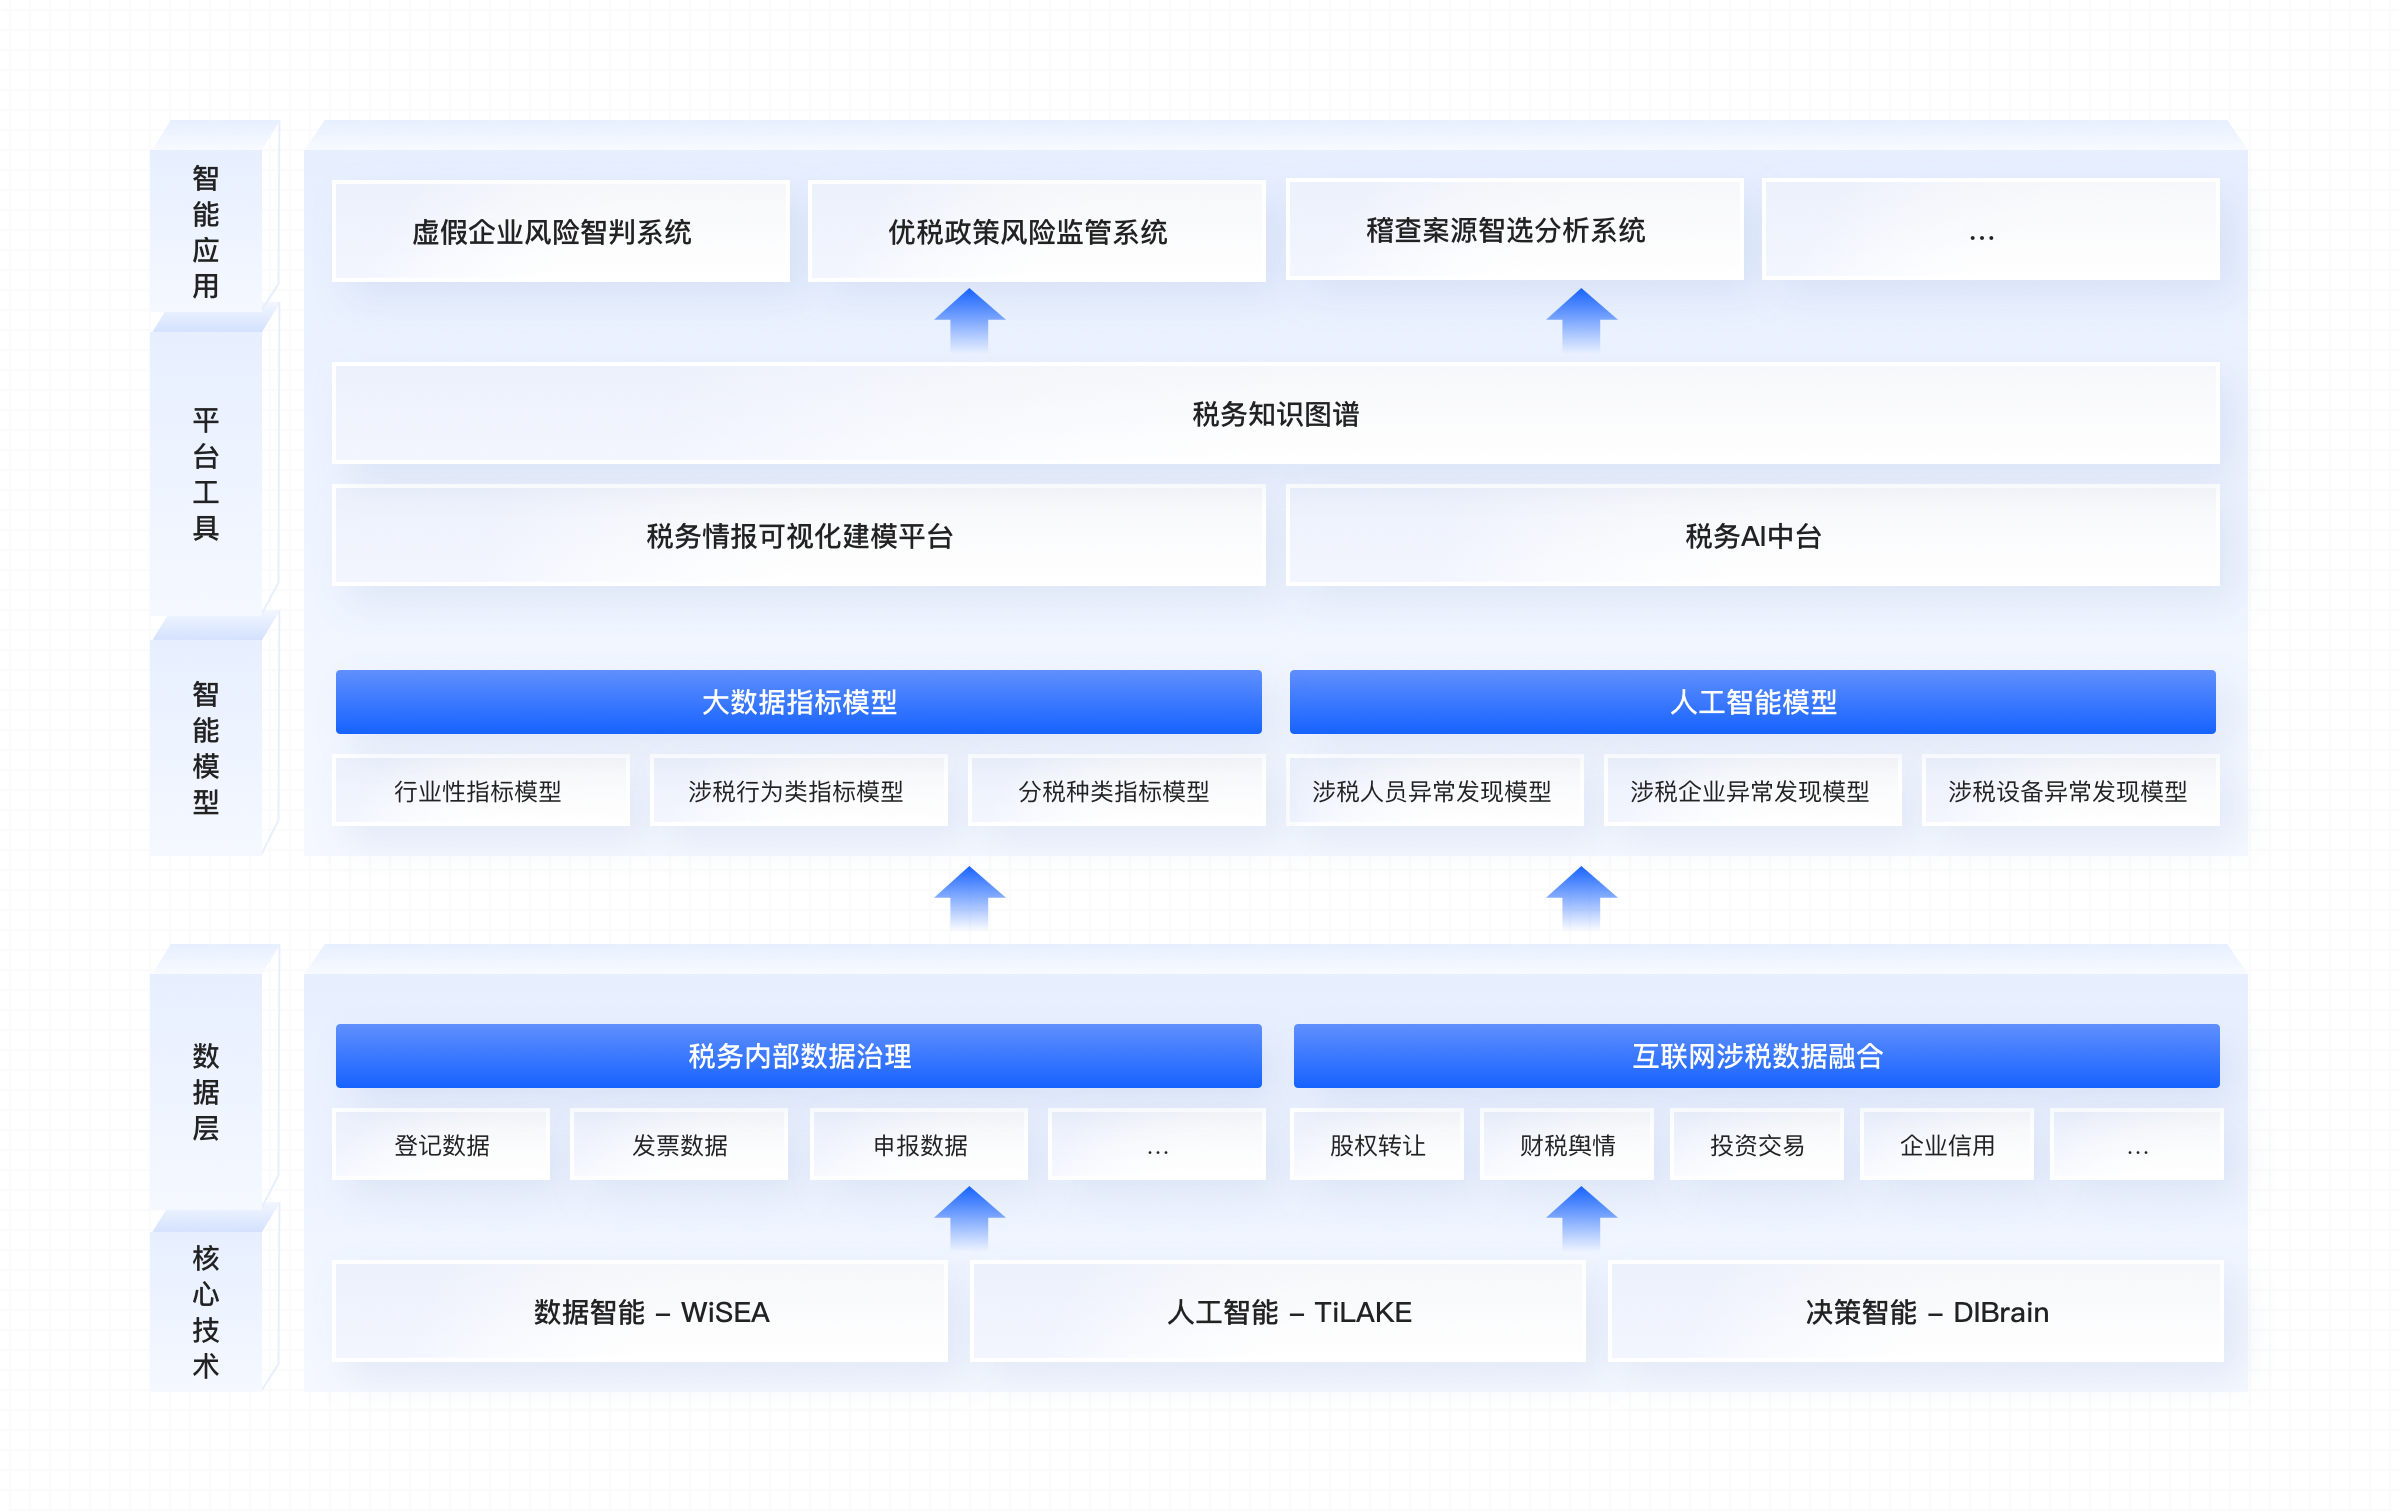Click the ellipsis cell after 申报数据
The width and height of the screenshot is (2400, 1512).
click(x=1157, y=1144)
